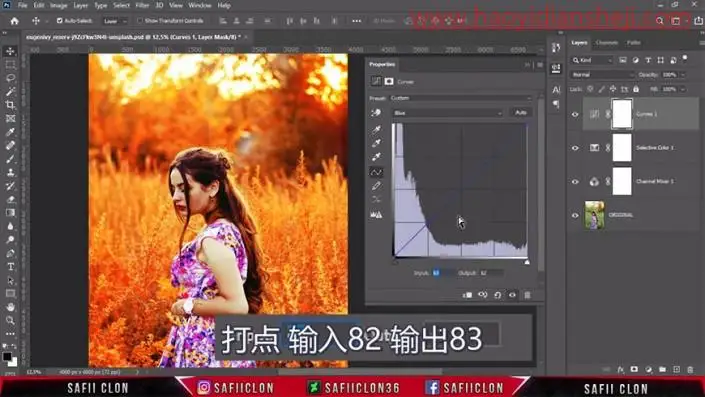Choose the draw curve pencil icon

(x=376, y=186)
